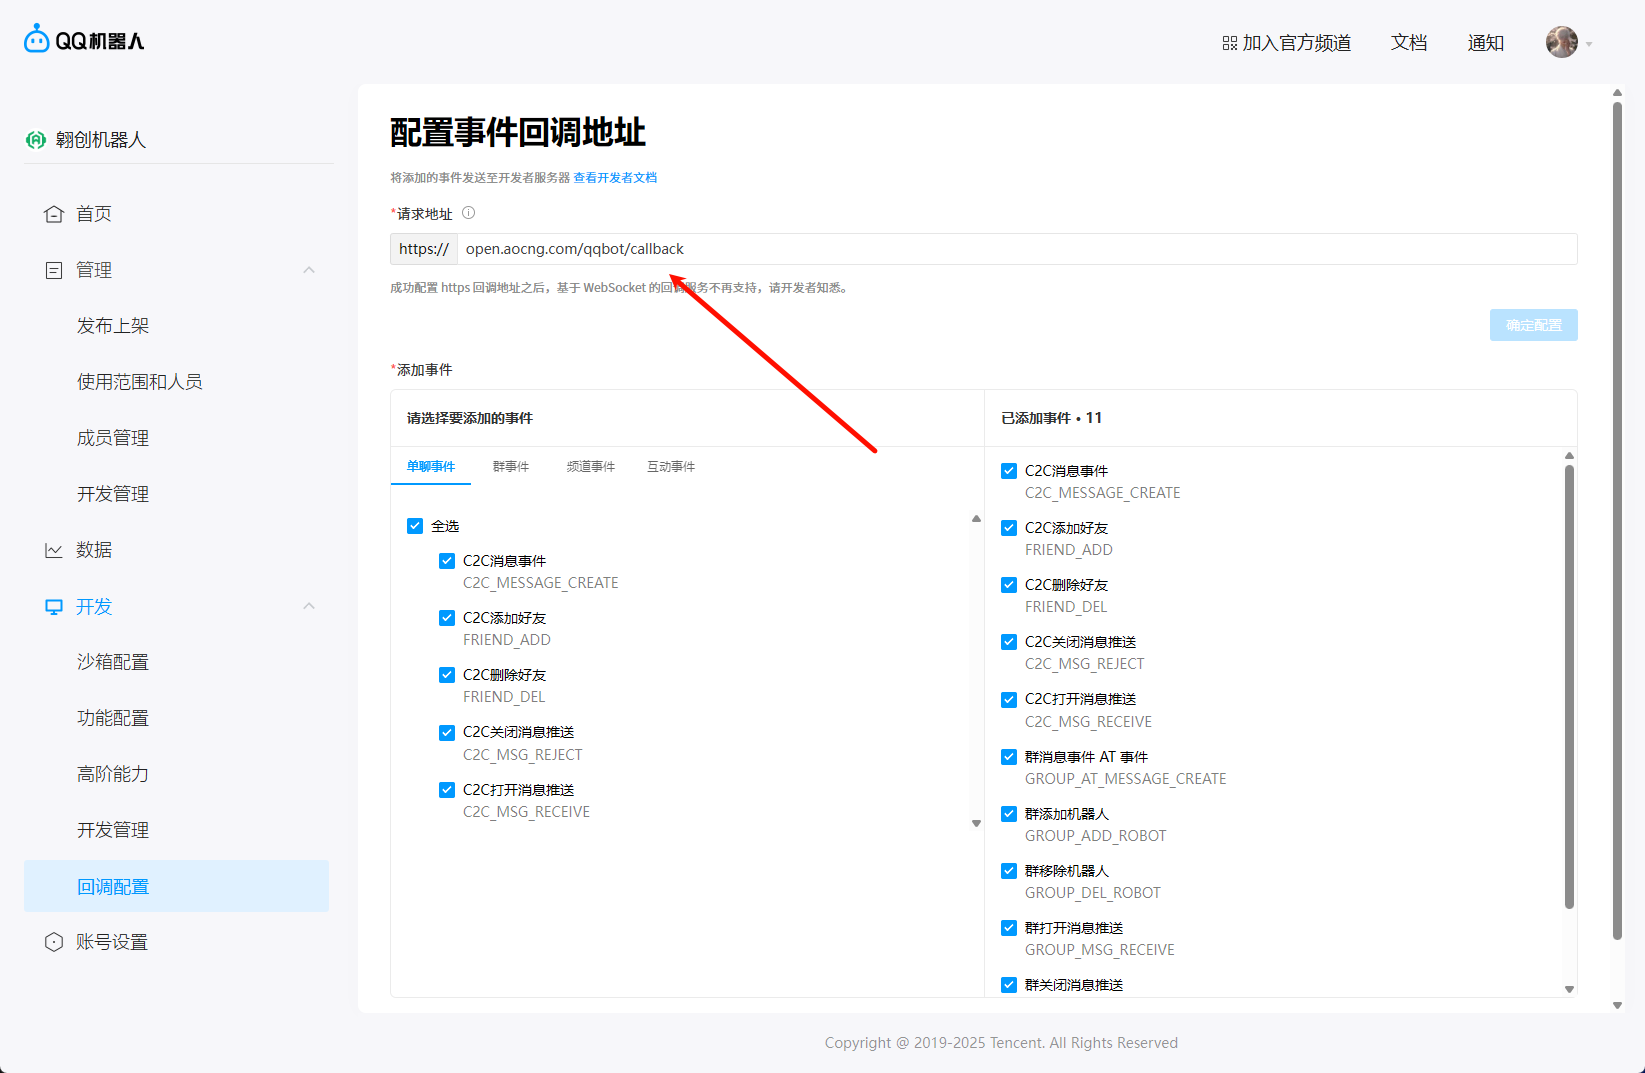Click the 数据 chart icon in sidebar
Screen dimensions: 1645x1073
point(54,550)
